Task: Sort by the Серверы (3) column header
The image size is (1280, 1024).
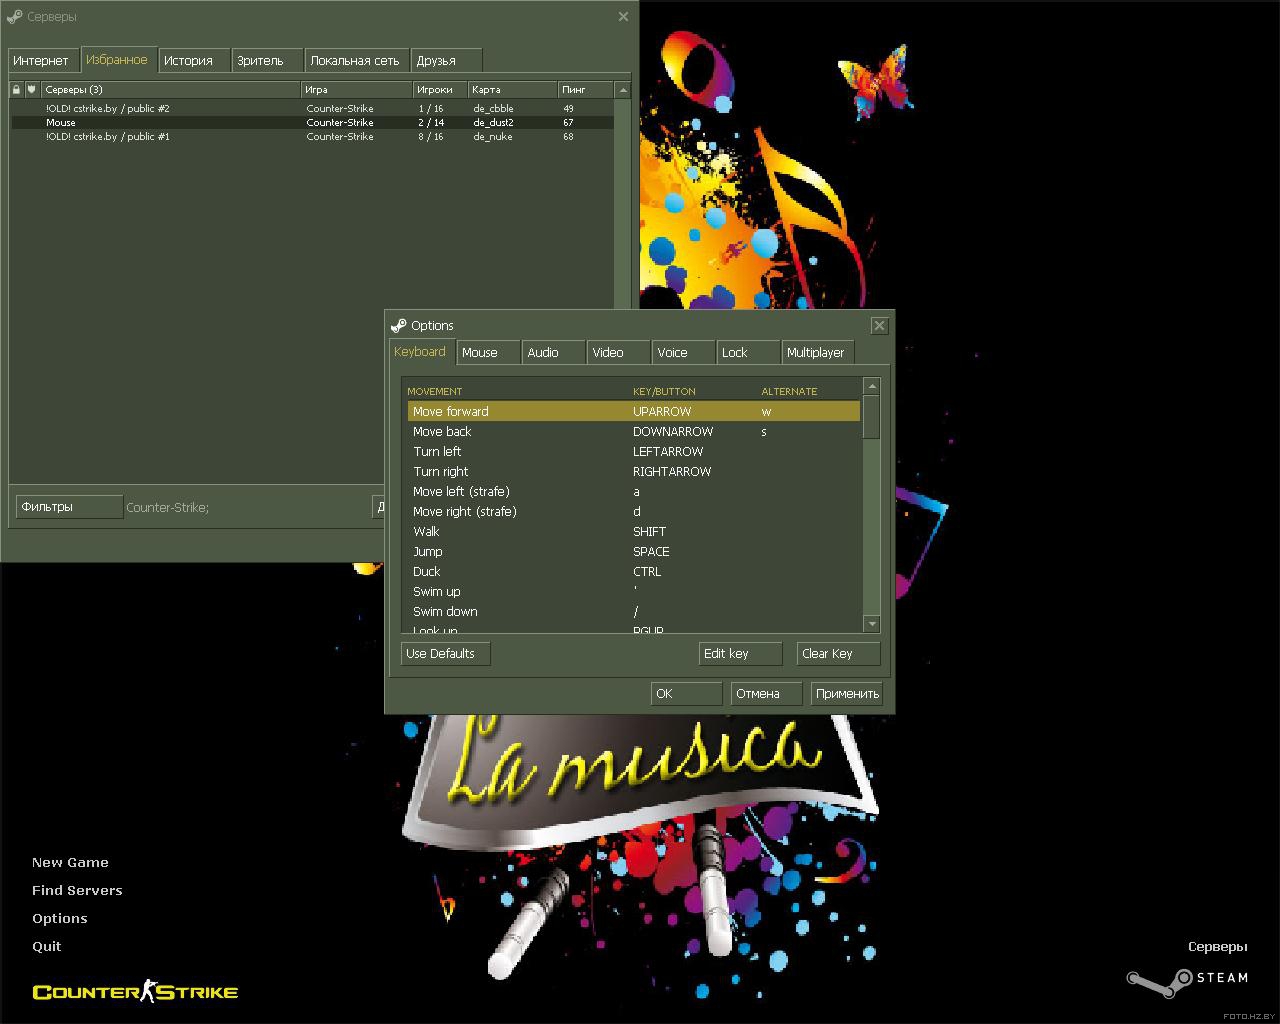Action: click(x=170, y=89)
